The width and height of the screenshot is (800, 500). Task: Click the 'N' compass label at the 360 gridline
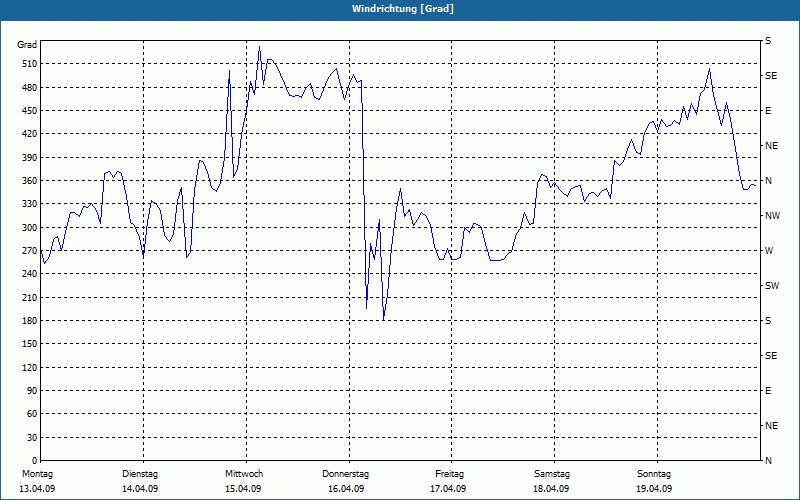(768, 181)
